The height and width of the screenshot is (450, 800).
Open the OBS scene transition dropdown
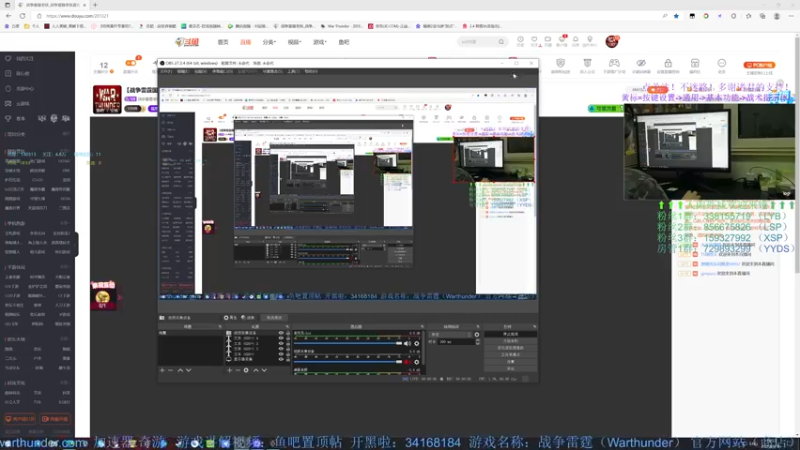pos(451,335)
